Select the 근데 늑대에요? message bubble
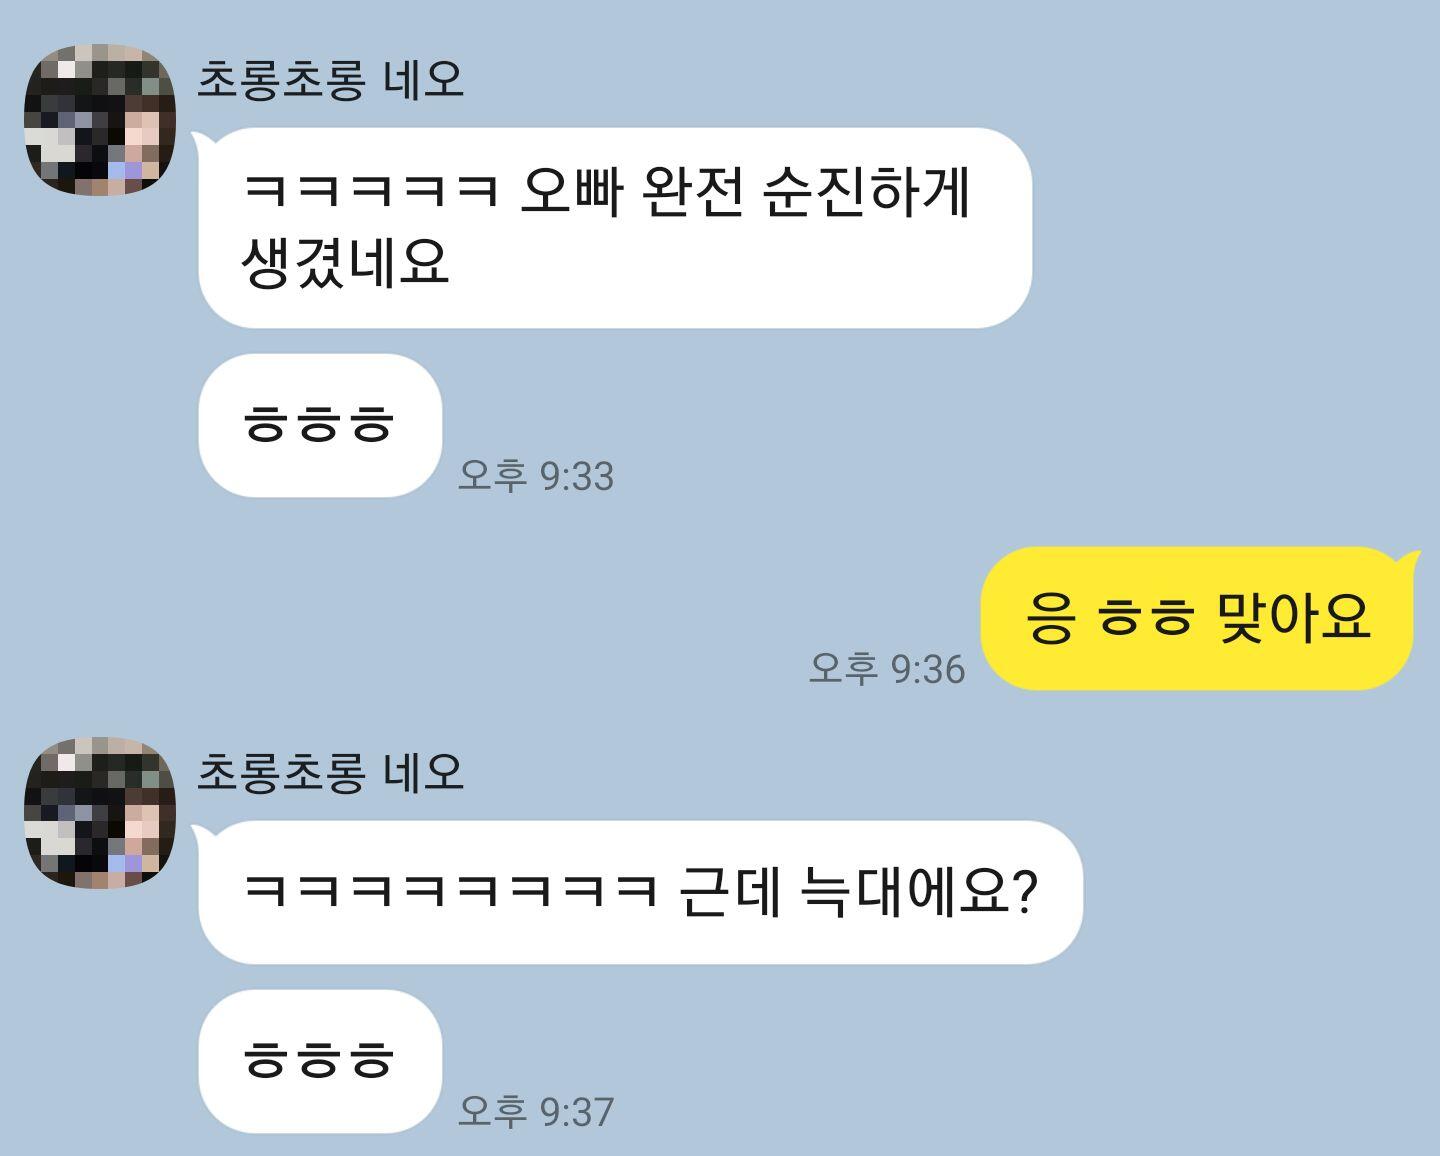 click(x=640, y=892)
